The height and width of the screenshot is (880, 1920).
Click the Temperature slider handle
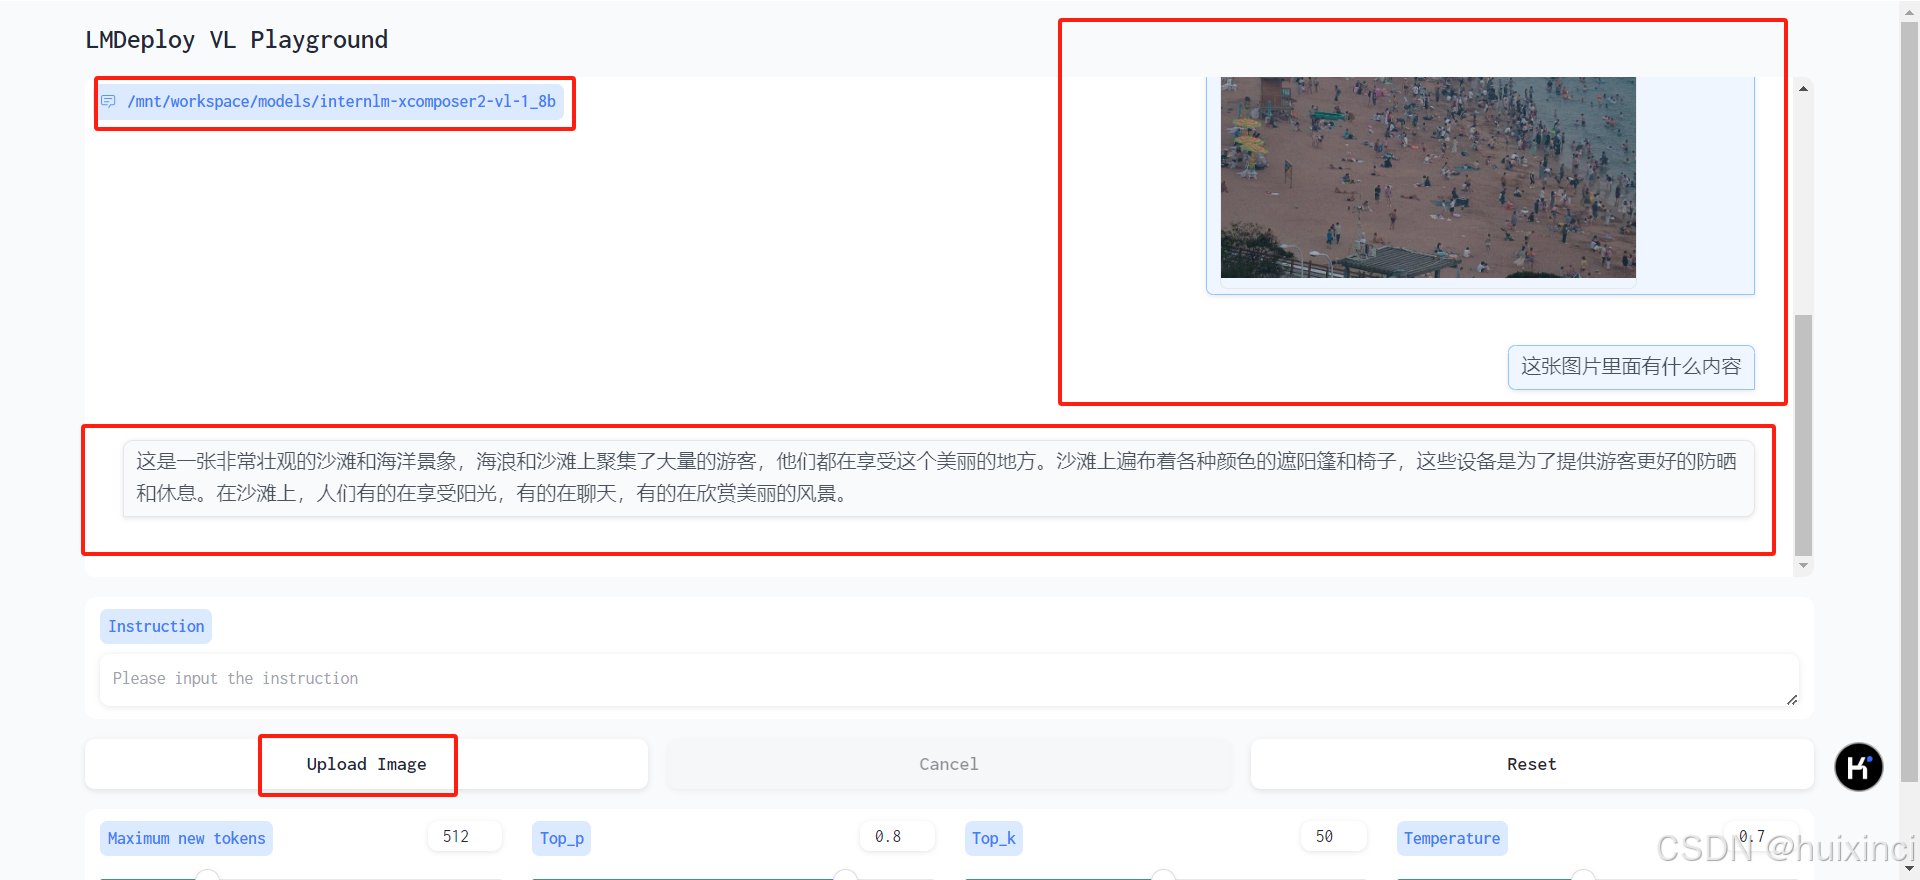tap(1583, 876)
